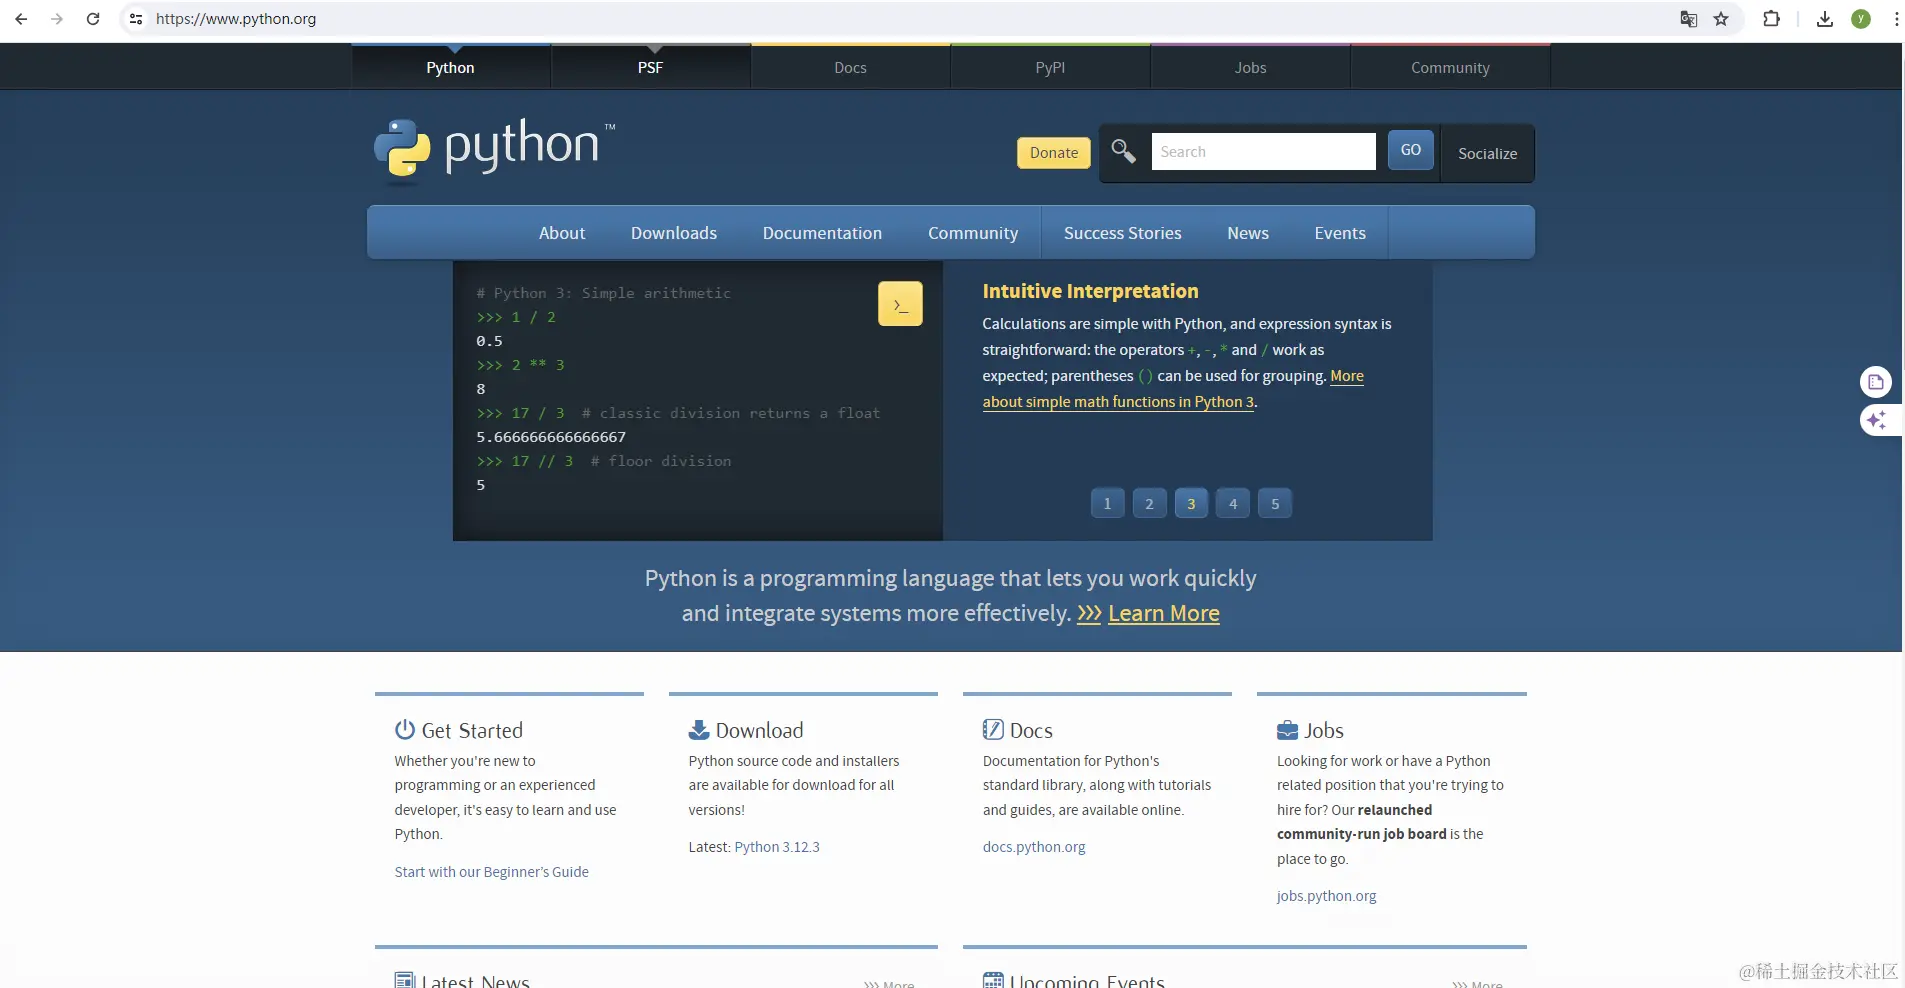Show slide 2 in the code carousel
The height and width of the screenshot is (988, 1905).
[x=1149, y=504]
